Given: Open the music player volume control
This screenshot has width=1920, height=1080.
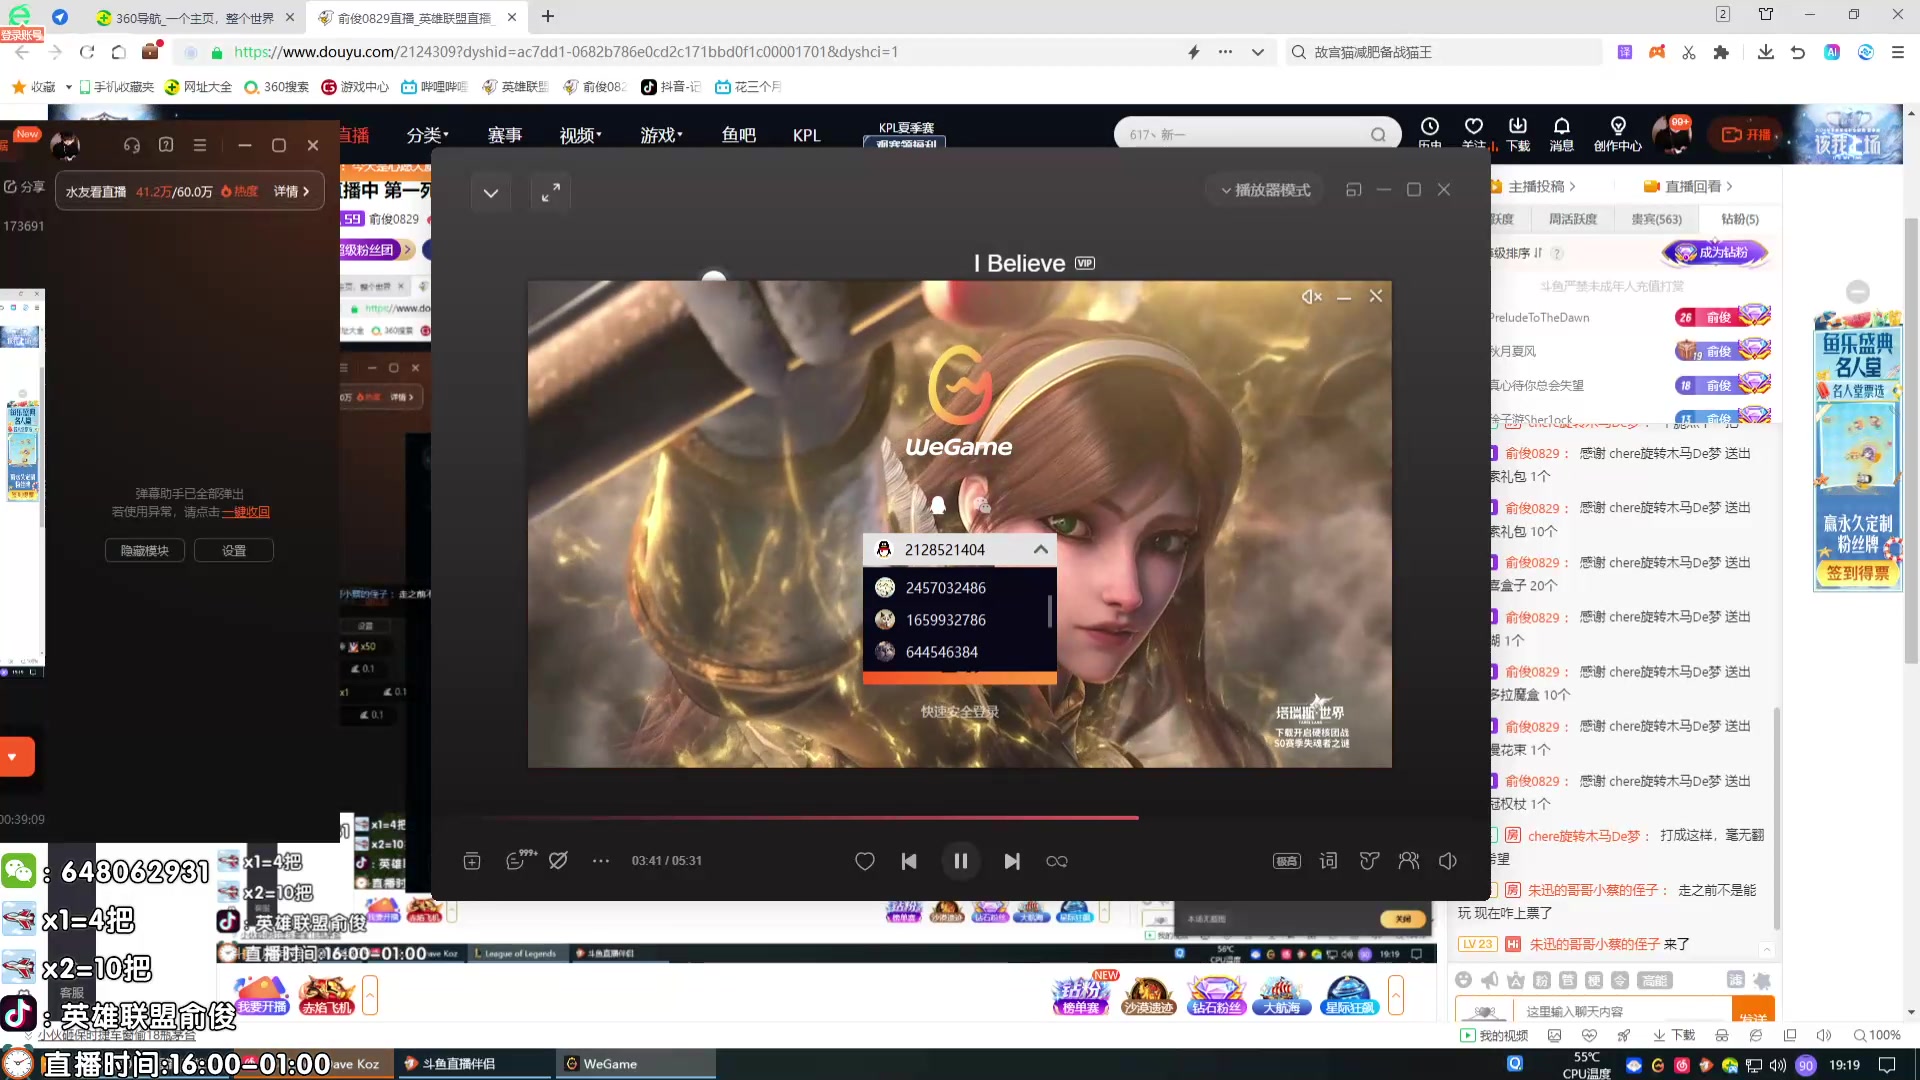Looking at the screenshot, I should 1448,861.
